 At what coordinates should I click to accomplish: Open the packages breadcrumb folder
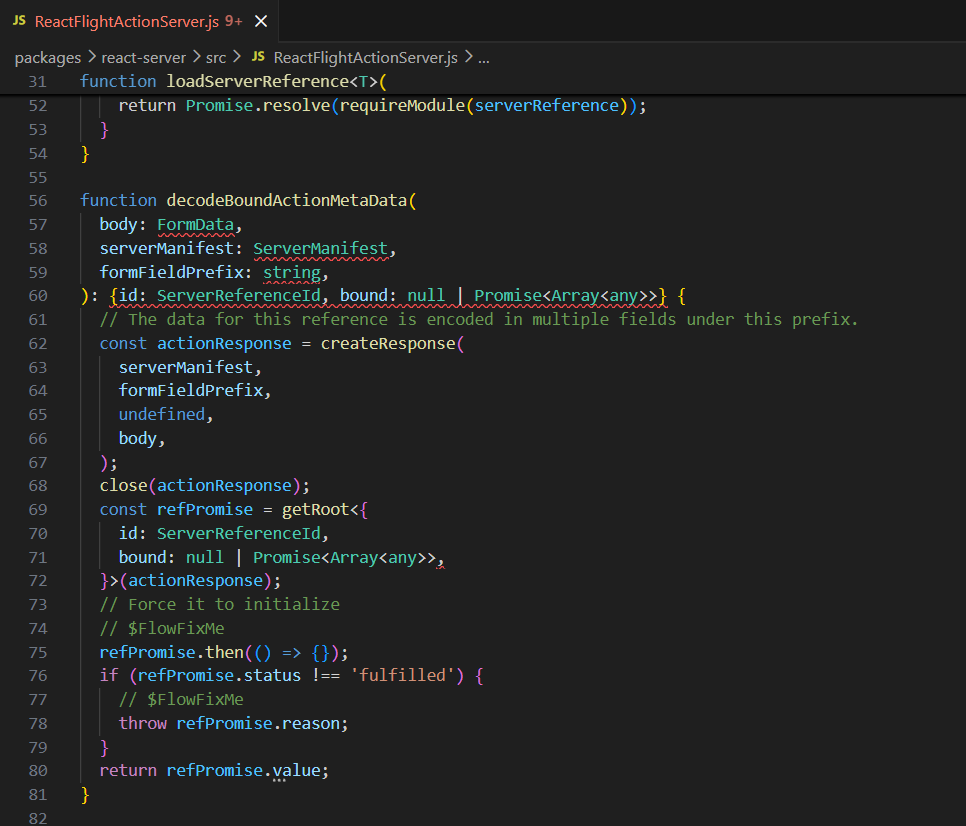(x=48, y=58)
